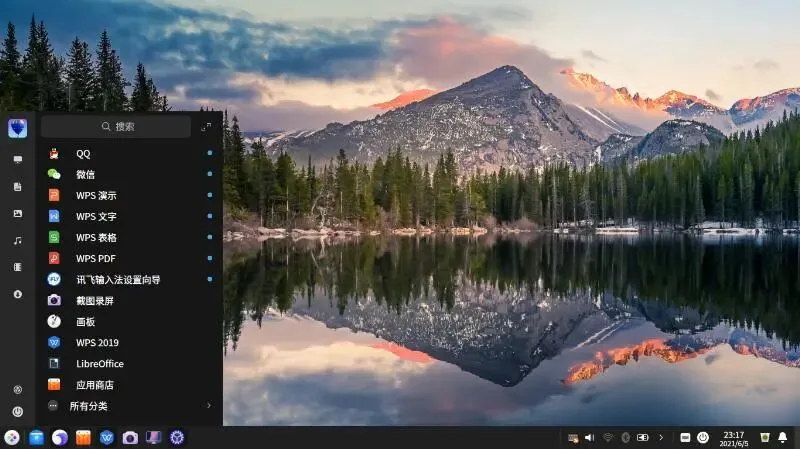Click the power icon in the tray
This screenshot has width=800, height=449.
coord(703,438)
